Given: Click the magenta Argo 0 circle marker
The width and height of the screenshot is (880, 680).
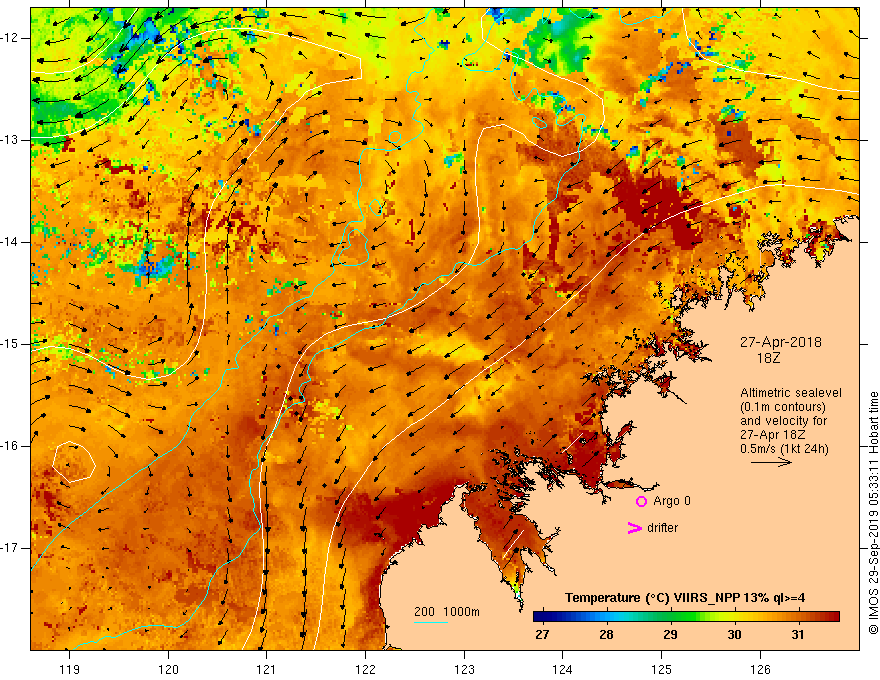Looking at the screenshot, I should (x=641, y=501).
